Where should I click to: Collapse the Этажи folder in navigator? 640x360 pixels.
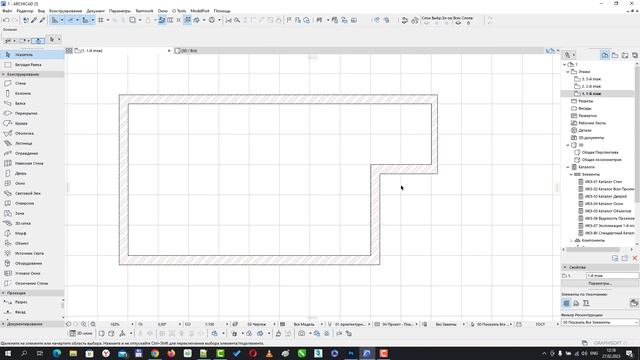tap(568, 72)
